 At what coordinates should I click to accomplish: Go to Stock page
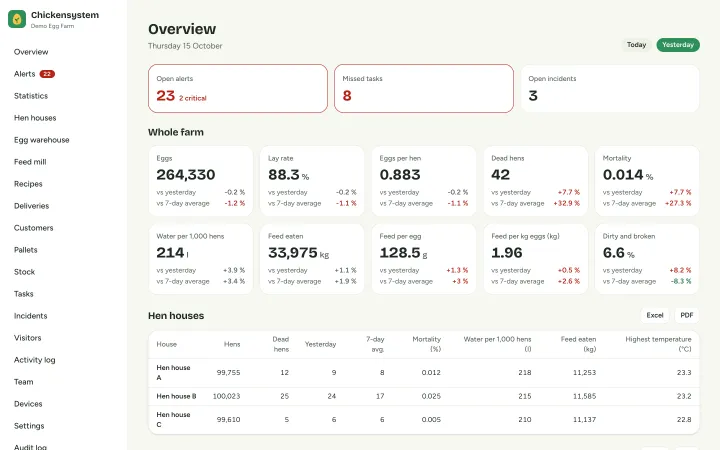(x=24, y=272)
